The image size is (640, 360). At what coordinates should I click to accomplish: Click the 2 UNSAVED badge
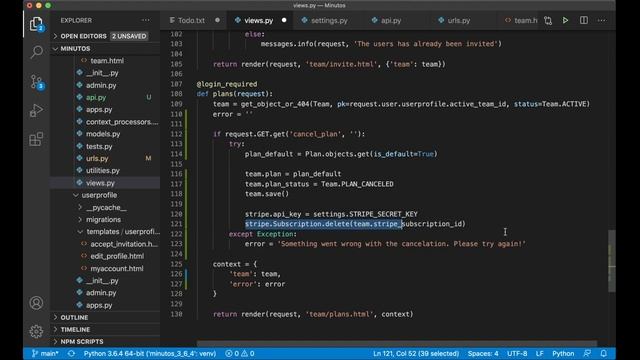point(129,36)
